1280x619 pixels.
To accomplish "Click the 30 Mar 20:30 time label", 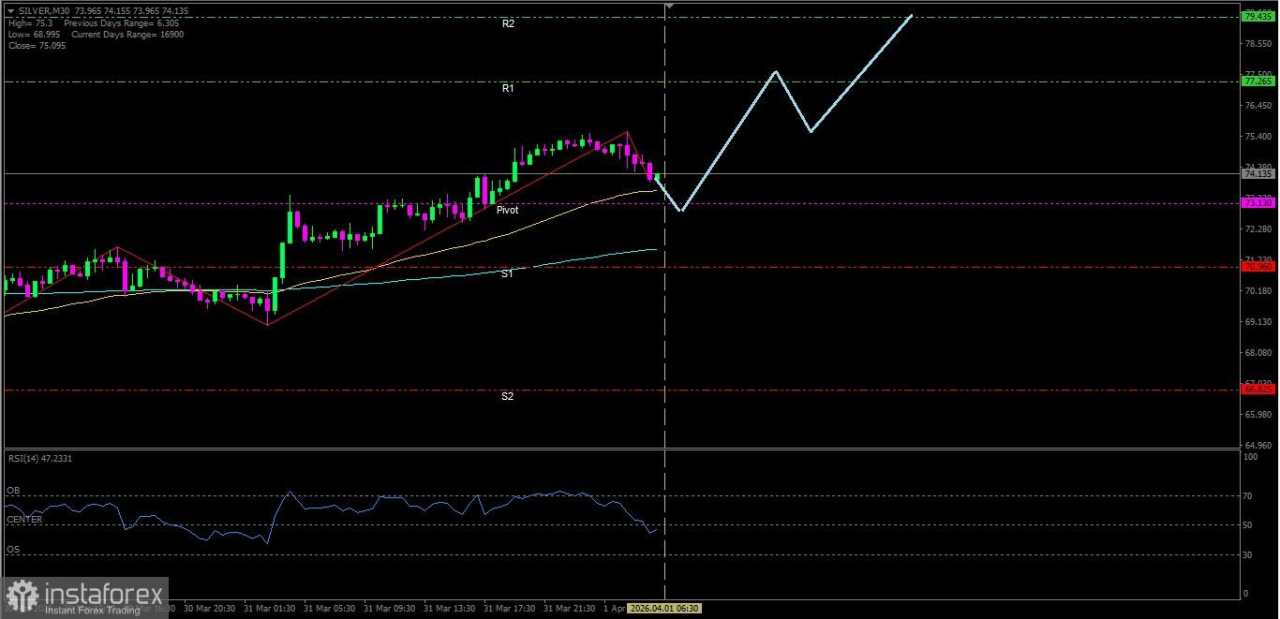I will click(x=211, y=608).
